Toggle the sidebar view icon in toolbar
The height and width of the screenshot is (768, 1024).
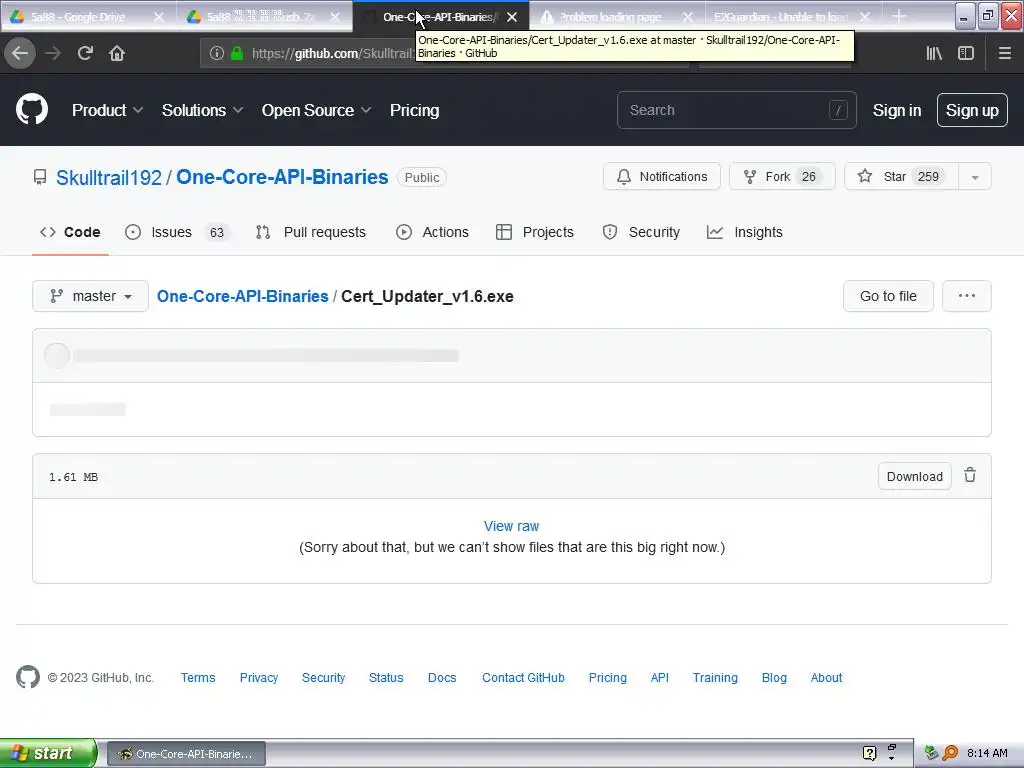[966, 53]
